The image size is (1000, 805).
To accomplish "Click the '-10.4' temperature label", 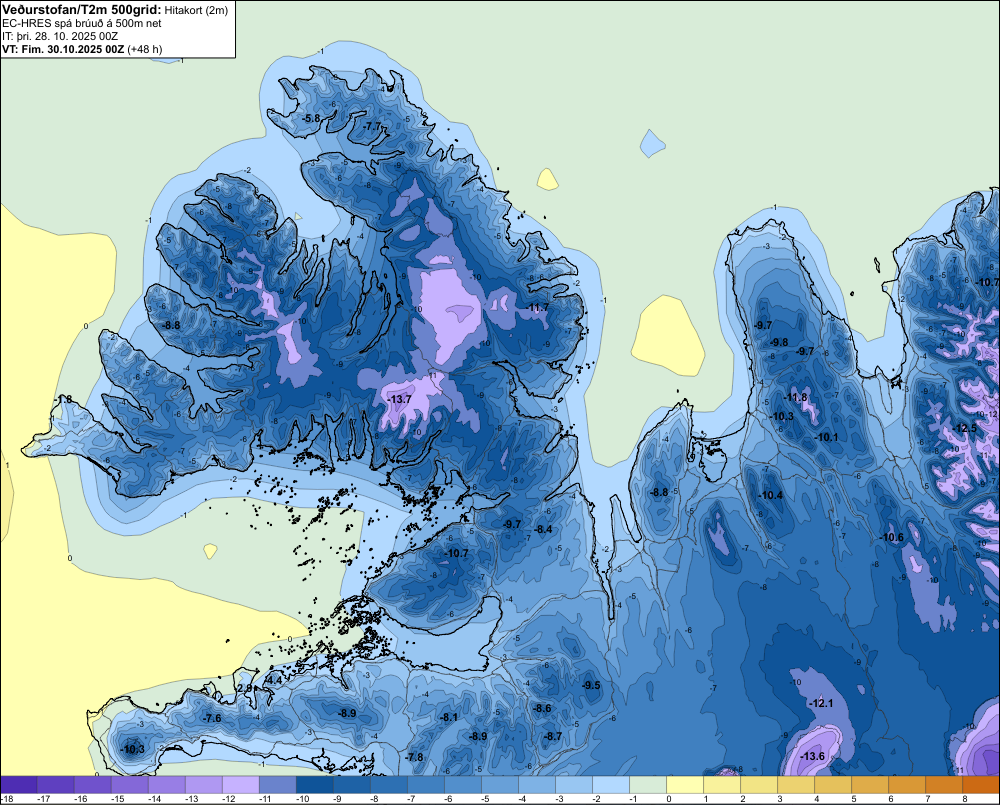I will click(x=770, y=495).
